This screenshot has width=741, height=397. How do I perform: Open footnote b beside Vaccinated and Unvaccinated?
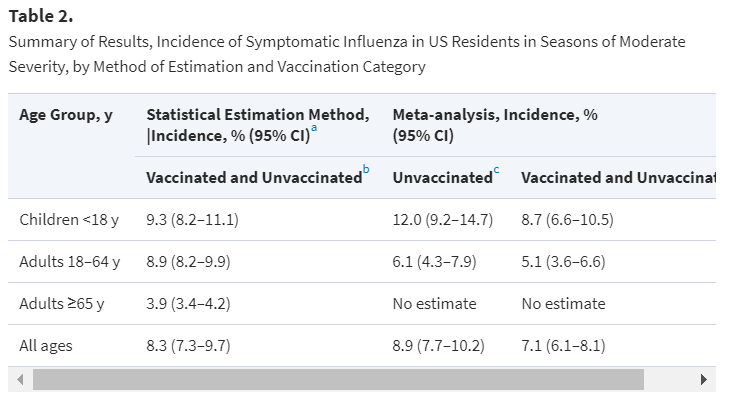(x=366, y=170)
